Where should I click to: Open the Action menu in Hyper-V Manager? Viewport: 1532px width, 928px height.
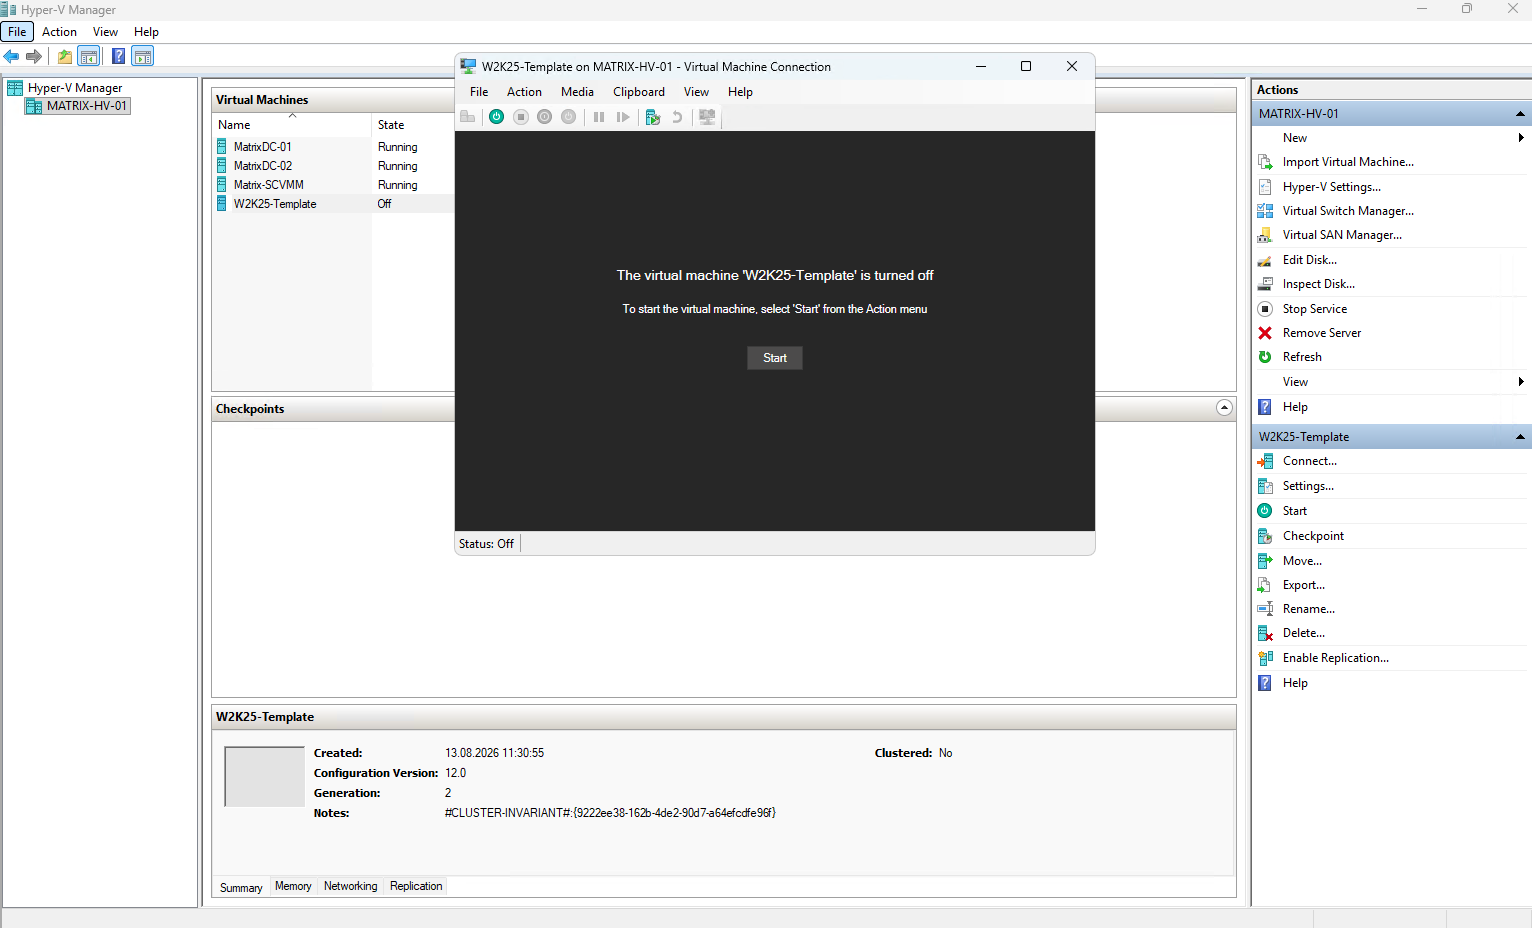click(59, 32)
